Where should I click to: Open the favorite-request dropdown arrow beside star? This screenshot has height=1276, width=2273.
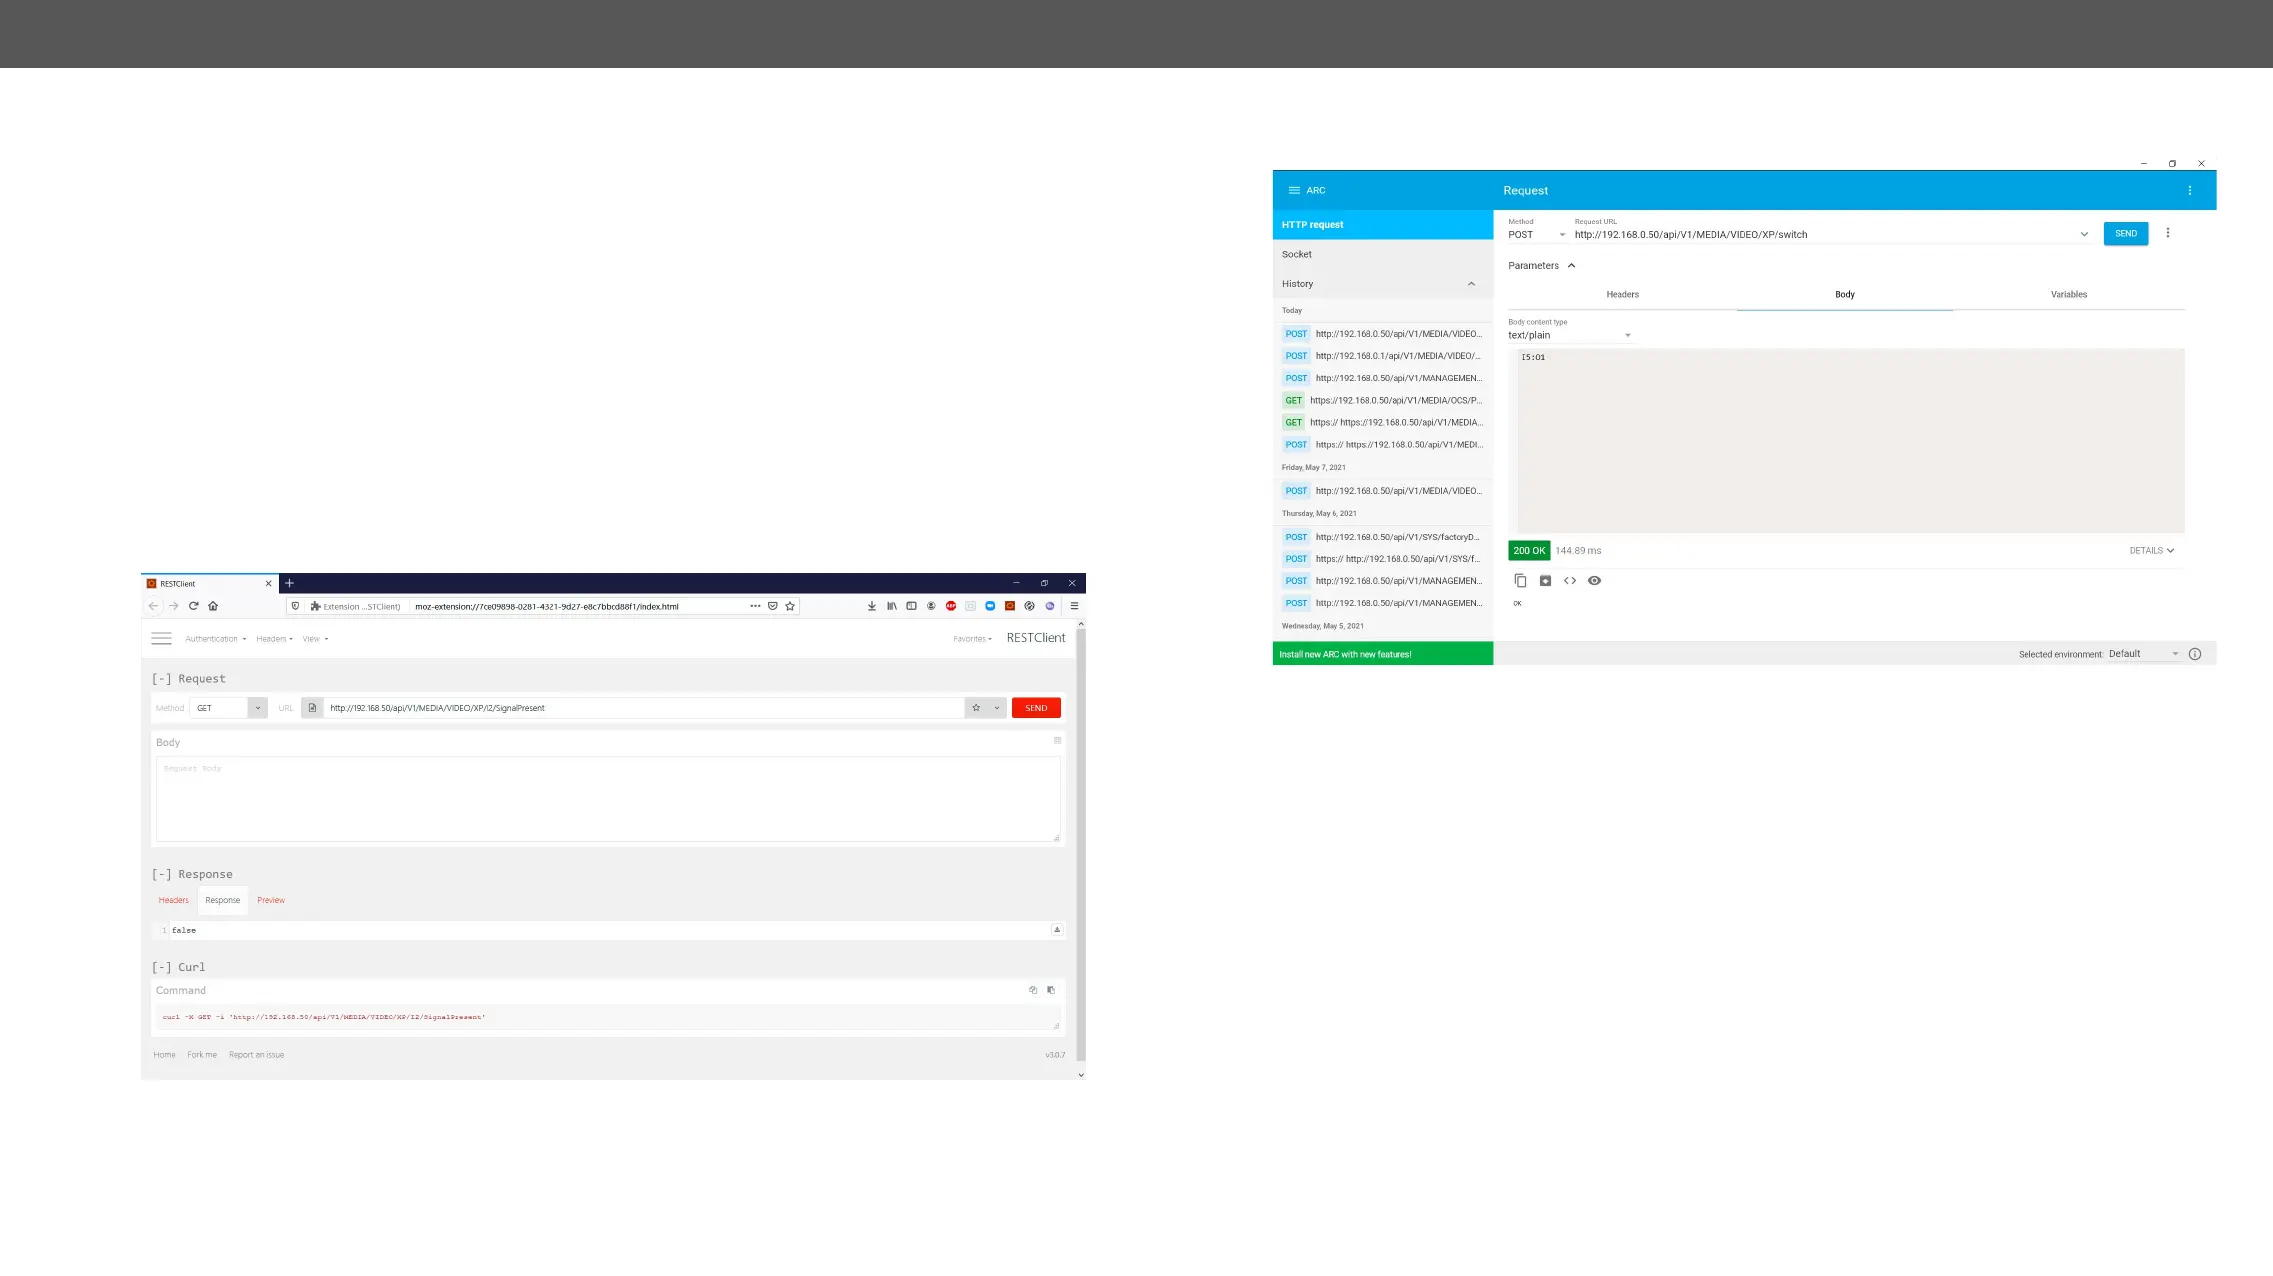(997, 708)
